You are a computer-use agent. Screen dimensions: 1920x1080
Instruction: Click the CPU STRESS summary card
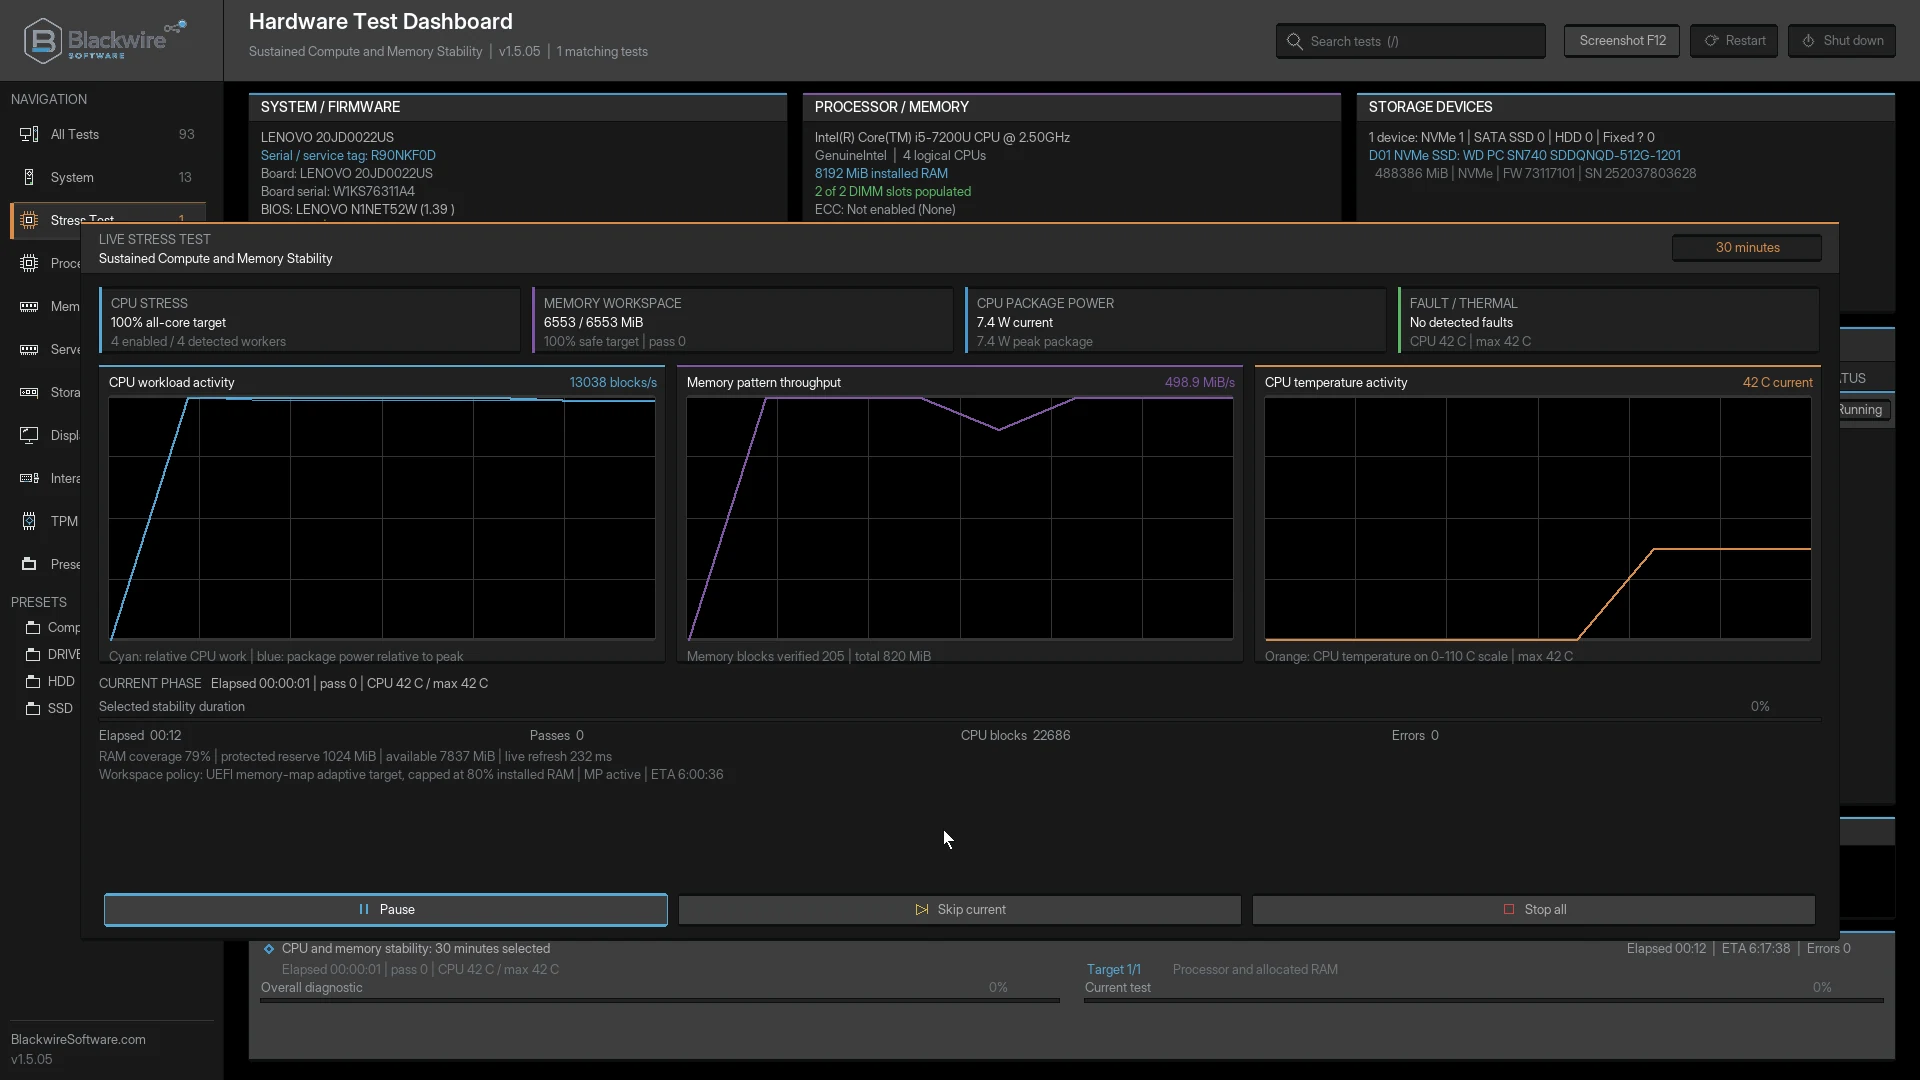pyautogui.click(x=310, y=321)
